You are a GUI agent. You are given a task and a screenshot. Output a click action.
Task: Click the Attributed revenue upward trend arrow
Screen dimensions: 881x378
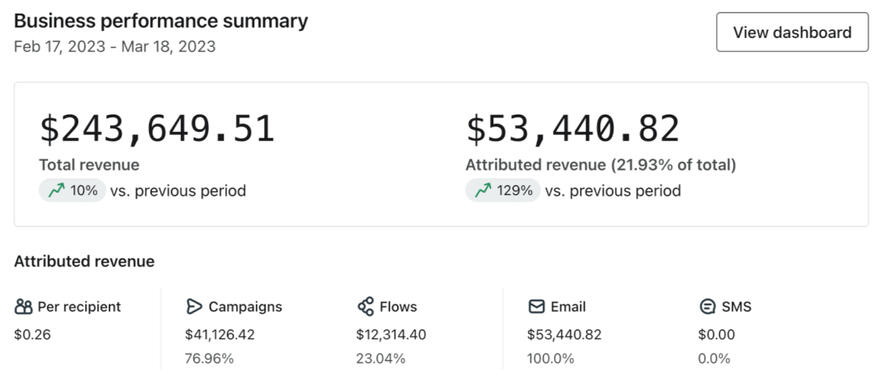click(483, 191)
